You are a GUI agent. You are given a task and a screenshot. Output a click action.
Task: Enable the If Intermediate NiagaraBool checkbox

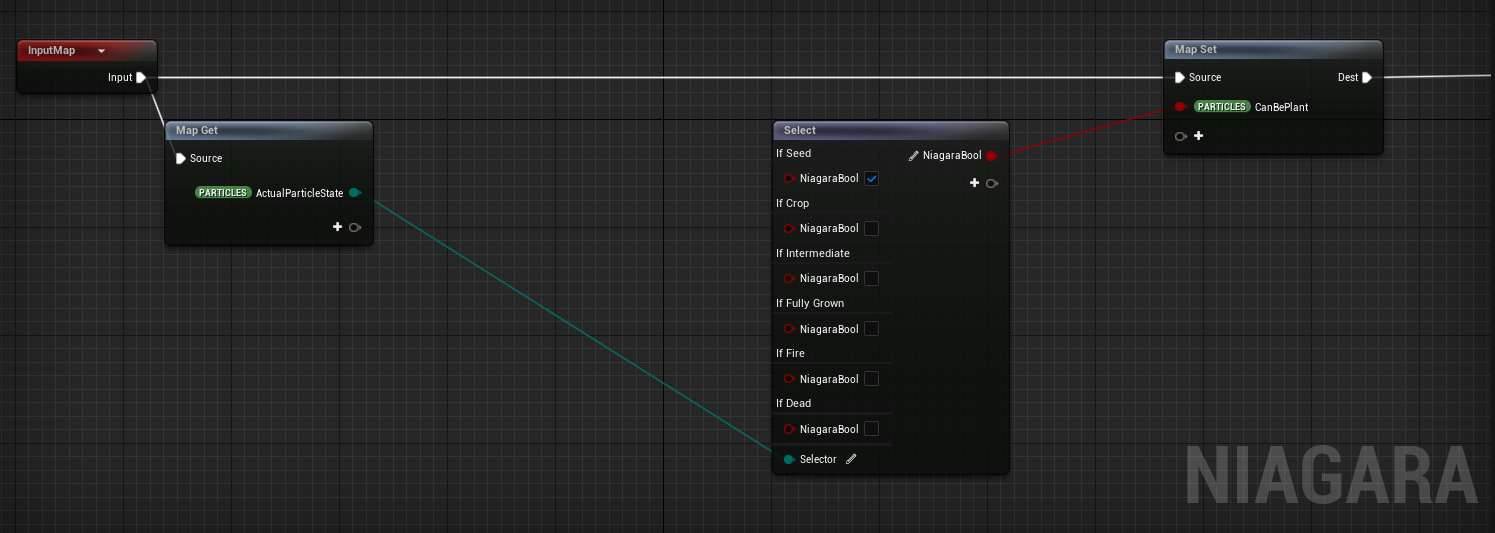[871, 279]
